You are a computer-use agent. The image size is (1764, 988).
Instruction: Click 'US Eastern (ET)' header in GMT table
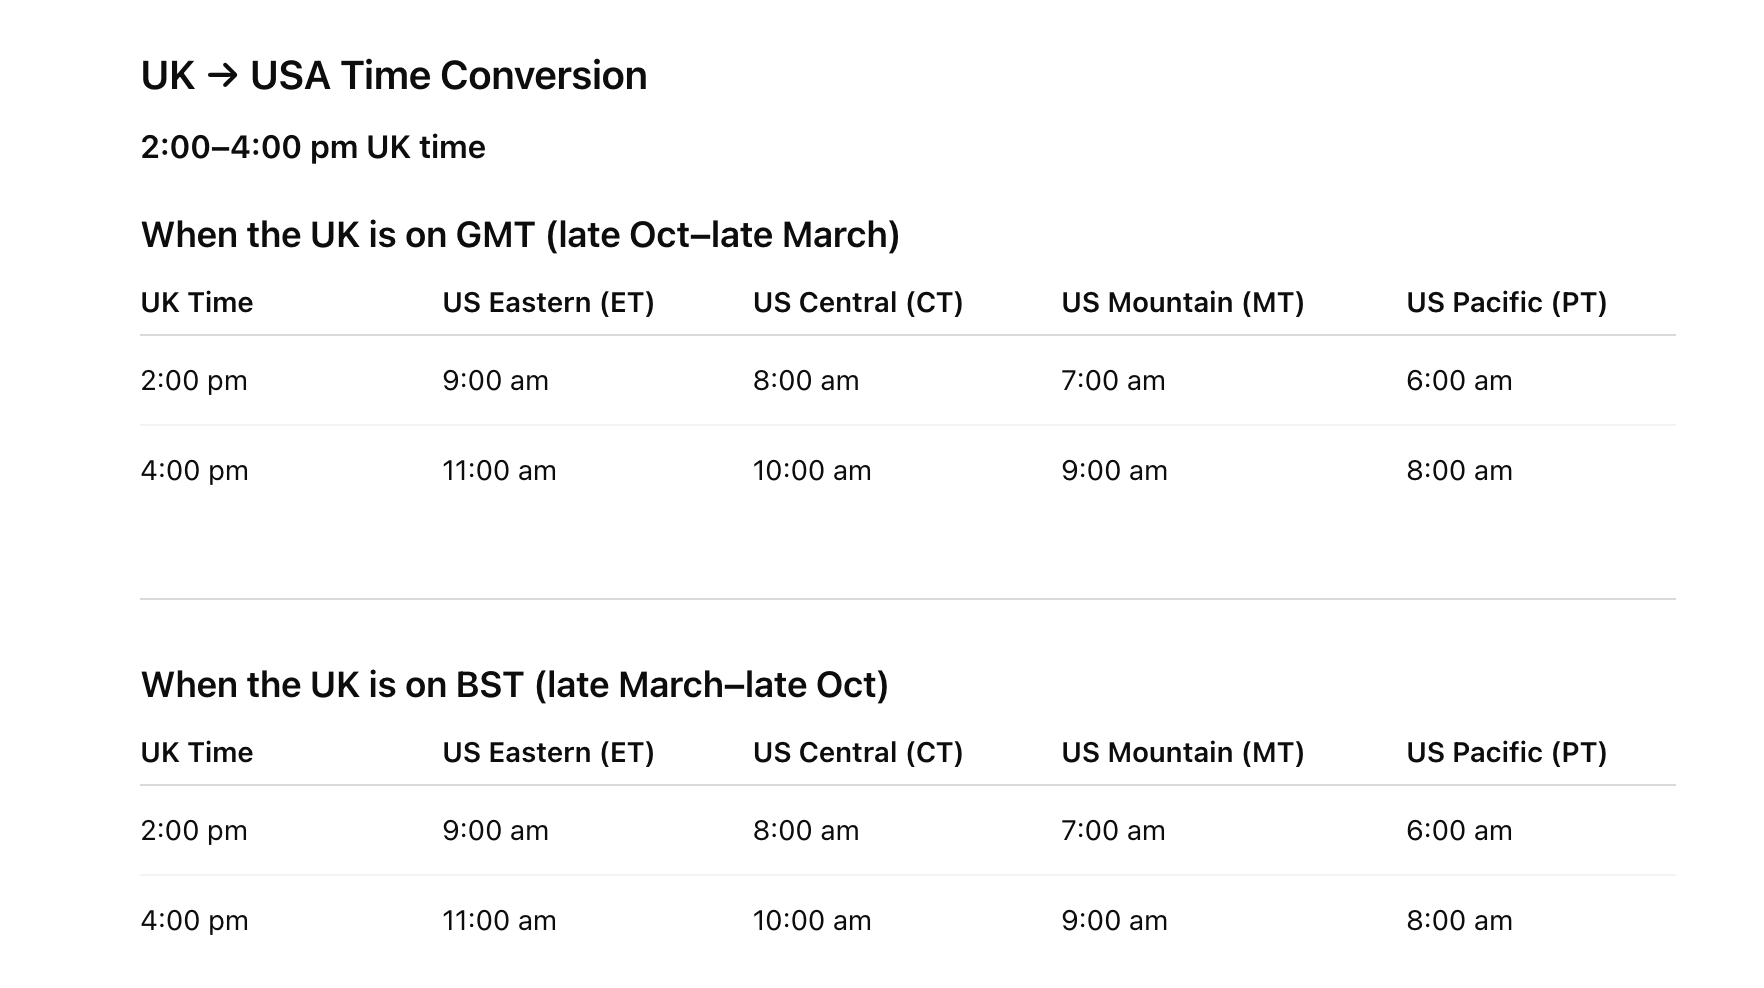click(x=548, y=303)
